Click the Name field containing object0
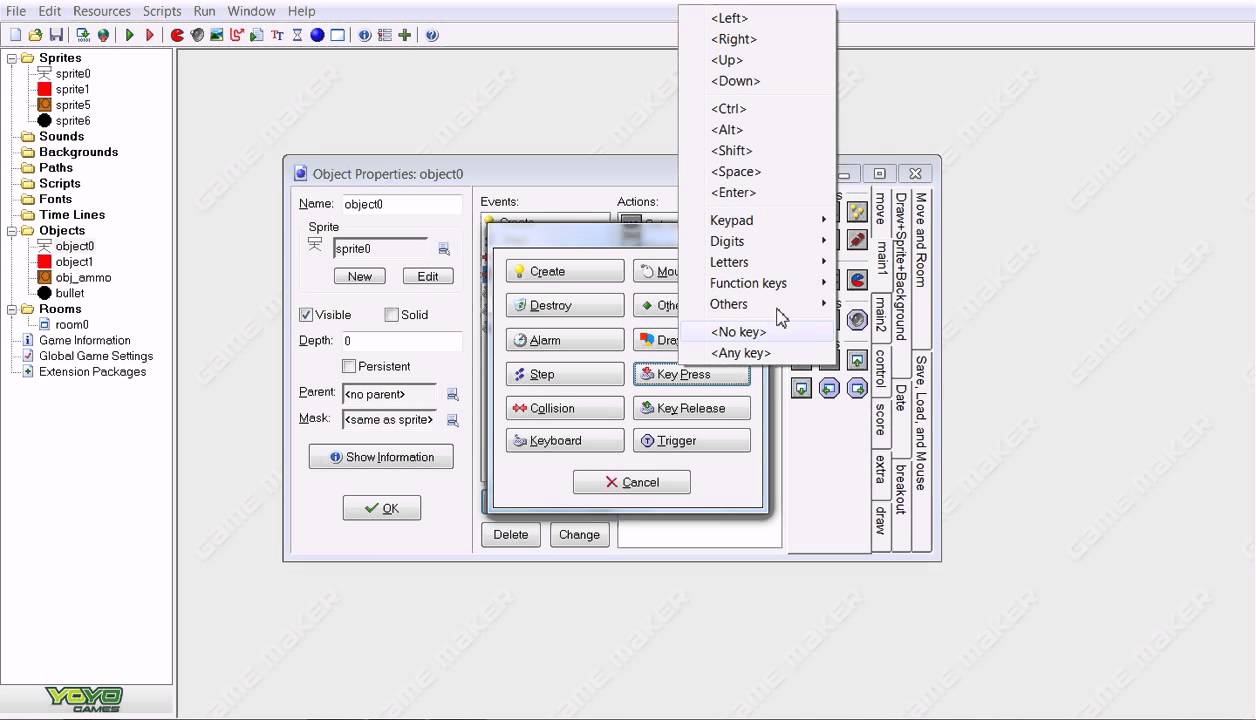 pos(402,204)
